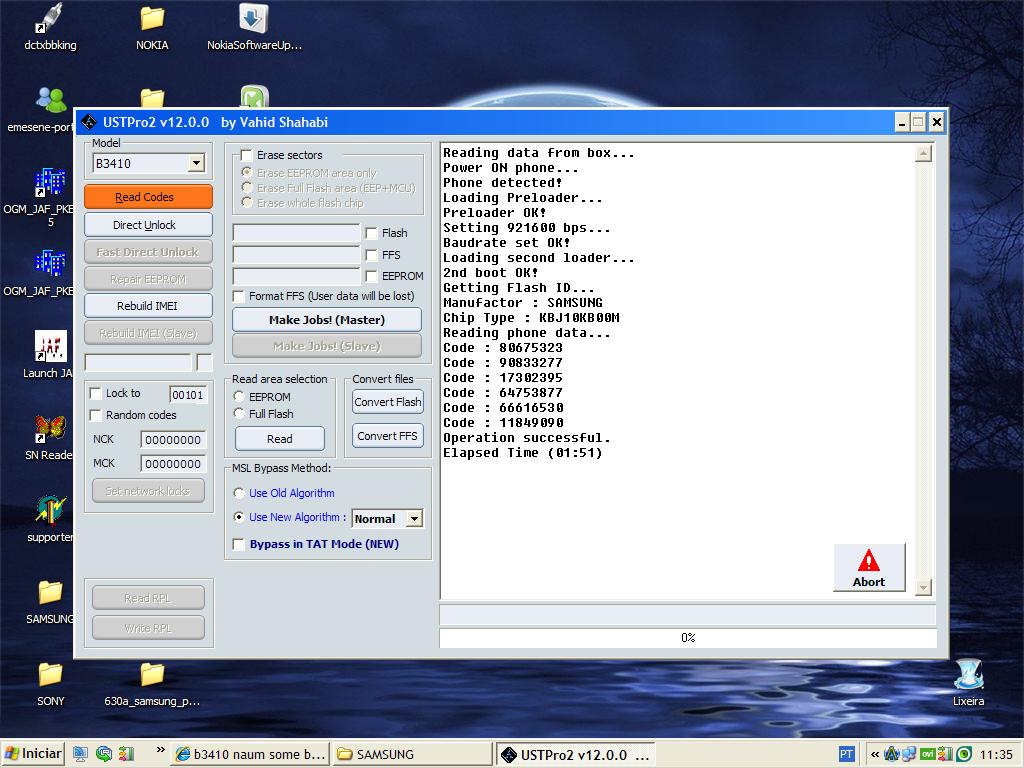Image resolution: width=1024 pixels, height=768 pixels.
Task: Switch to b3410 naum some taskbar item
Action: point(251,754)
